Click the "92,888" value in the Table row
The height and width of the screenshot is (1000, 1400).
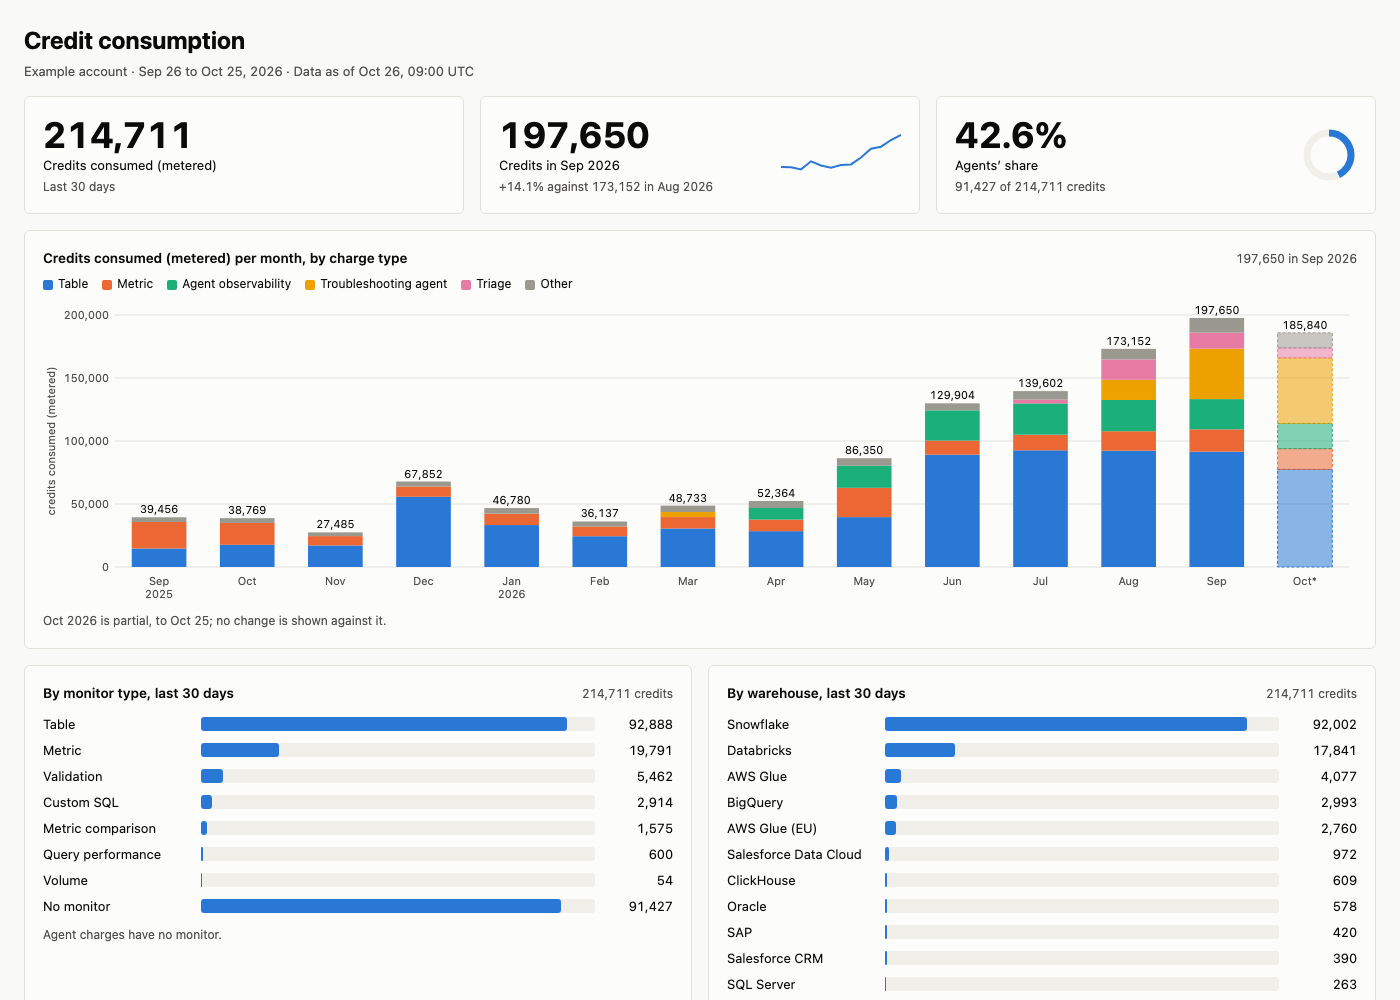(651, 725)
